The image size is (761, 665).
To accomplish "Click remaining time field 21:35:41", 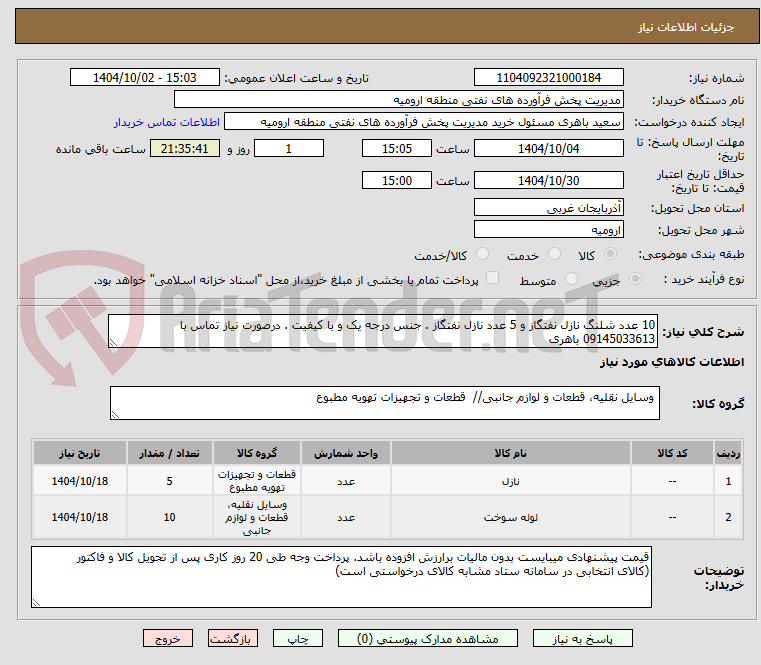I will tap(184, 148).
